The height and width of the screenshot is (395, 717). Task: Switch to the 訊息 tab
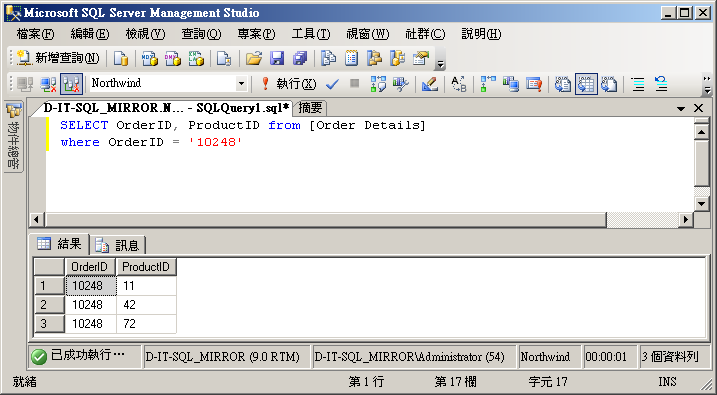tap(118, 245)
